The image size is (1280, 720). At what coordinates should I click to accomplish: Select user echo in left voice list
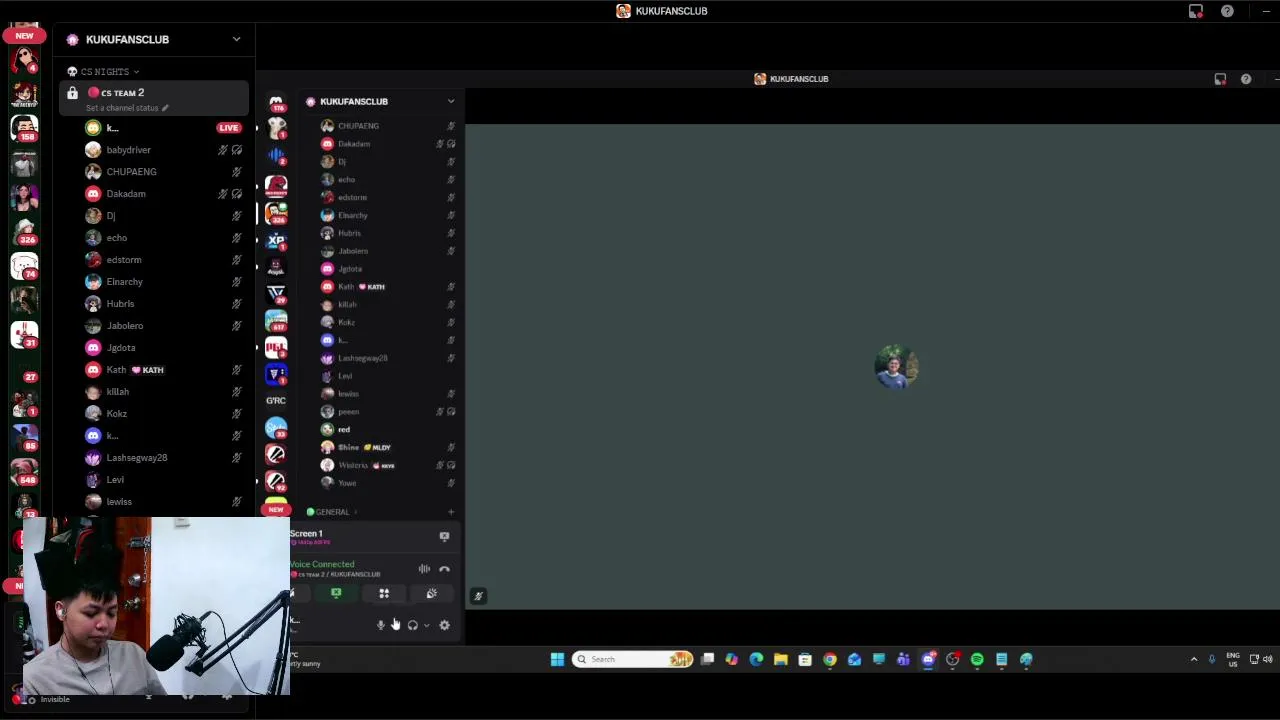click(116, 238)
